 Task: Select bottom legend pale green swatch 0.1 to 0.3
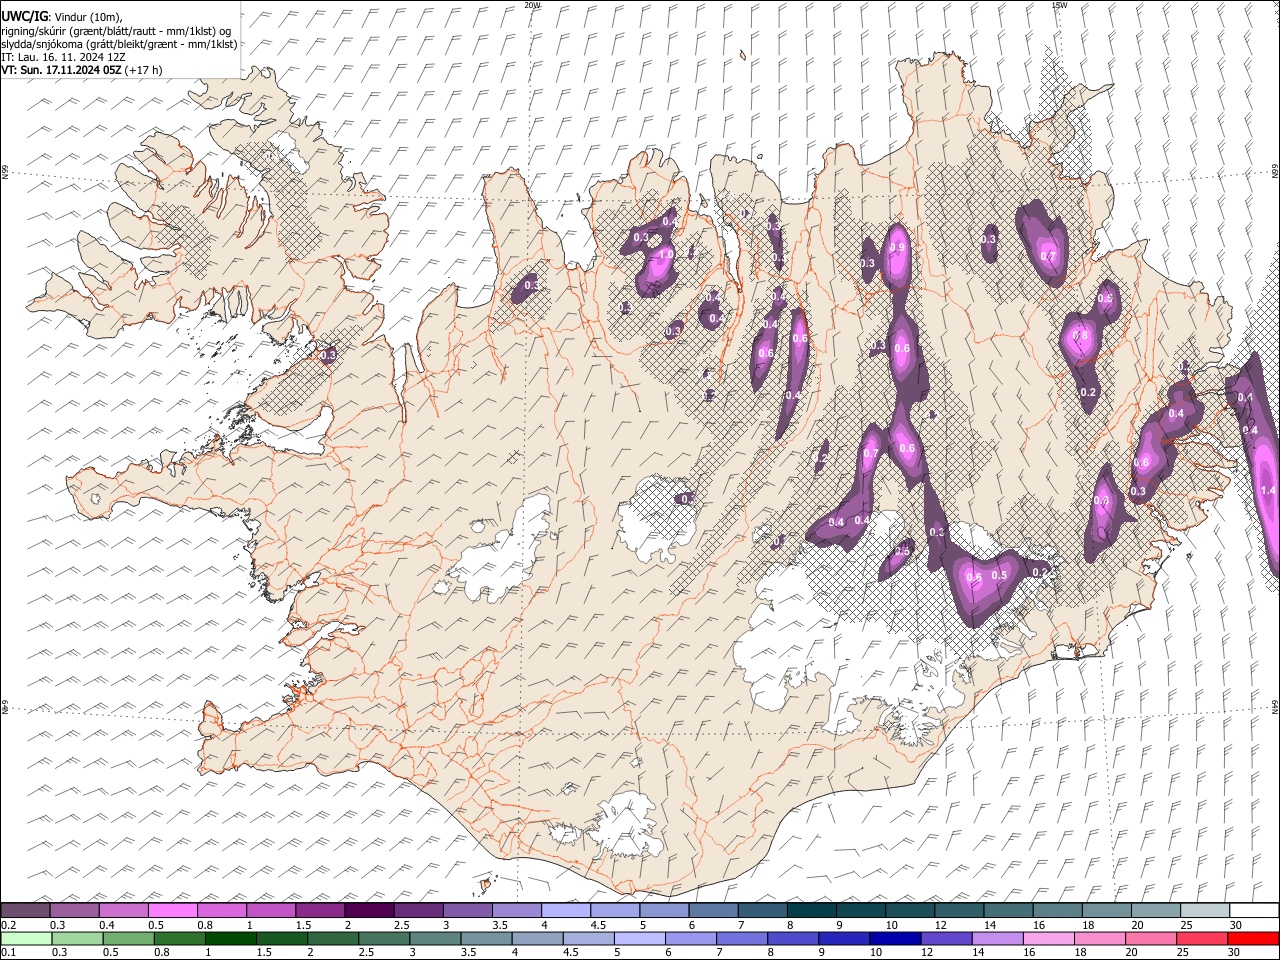[x=25, y=938]
